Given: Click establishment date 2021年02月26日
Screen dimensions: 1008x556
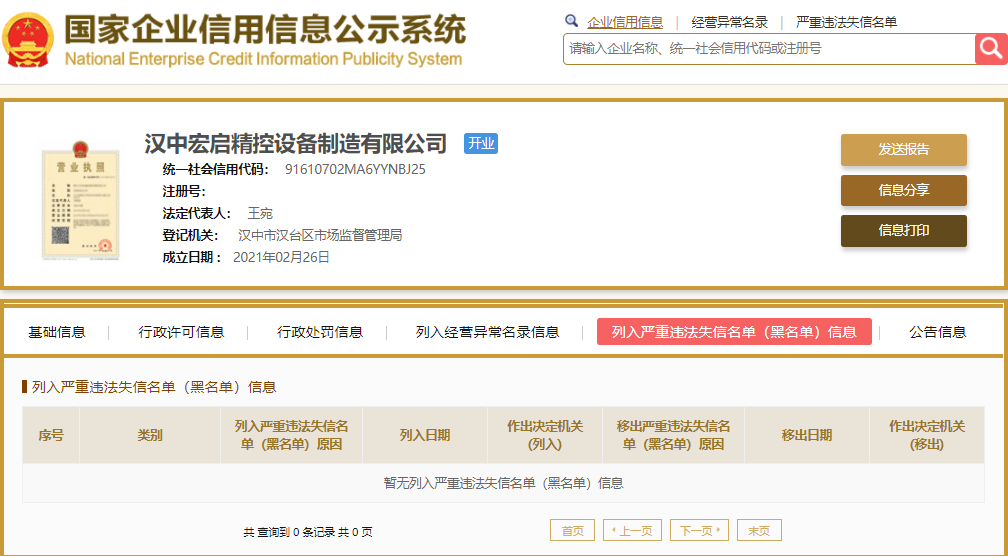Looking at the screenshot, I should click(x=282, y=258).
